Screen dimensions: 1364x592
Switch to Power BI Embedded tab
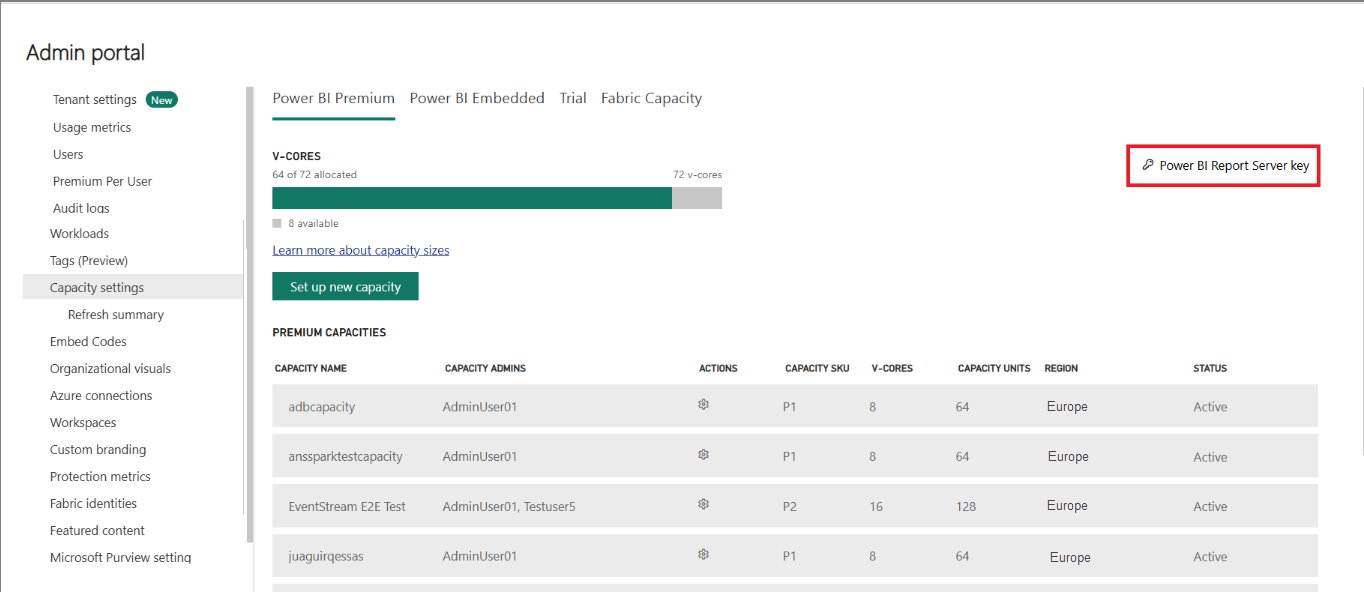(477, 98)
